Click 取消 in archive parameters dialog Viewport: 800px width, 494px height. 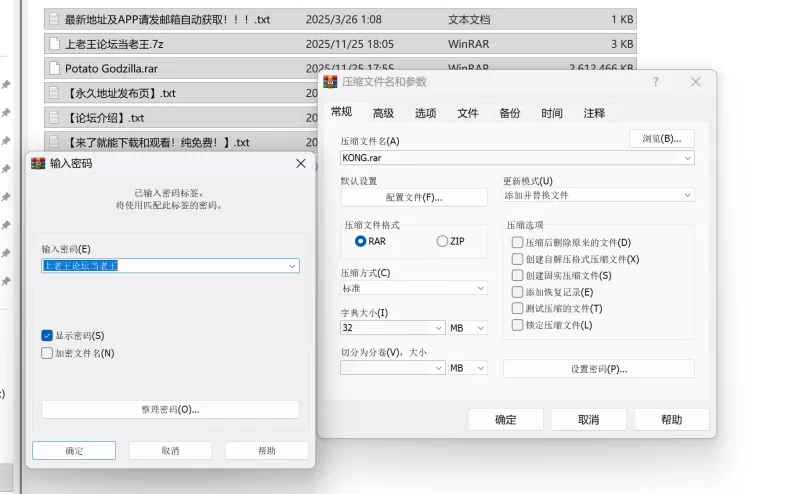point(588,419)
